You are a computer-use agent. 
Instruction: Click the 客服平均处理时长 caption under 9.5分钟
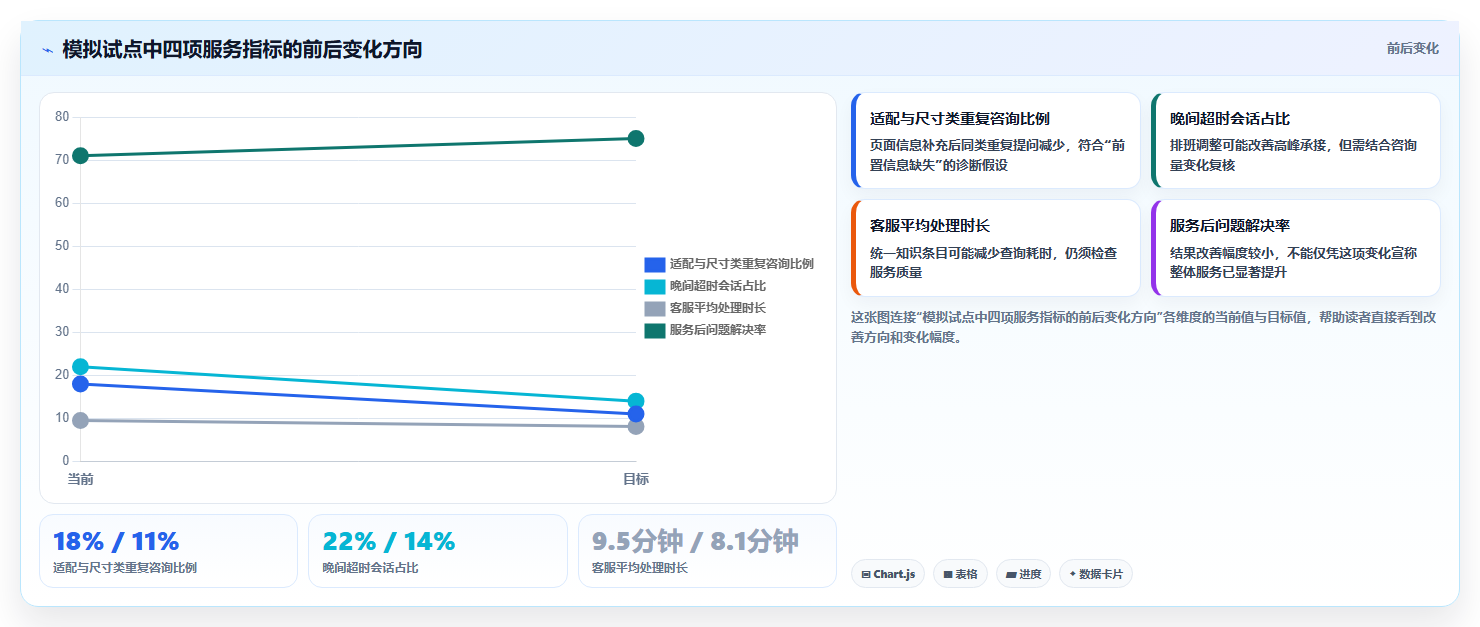[x=640, y=568]
